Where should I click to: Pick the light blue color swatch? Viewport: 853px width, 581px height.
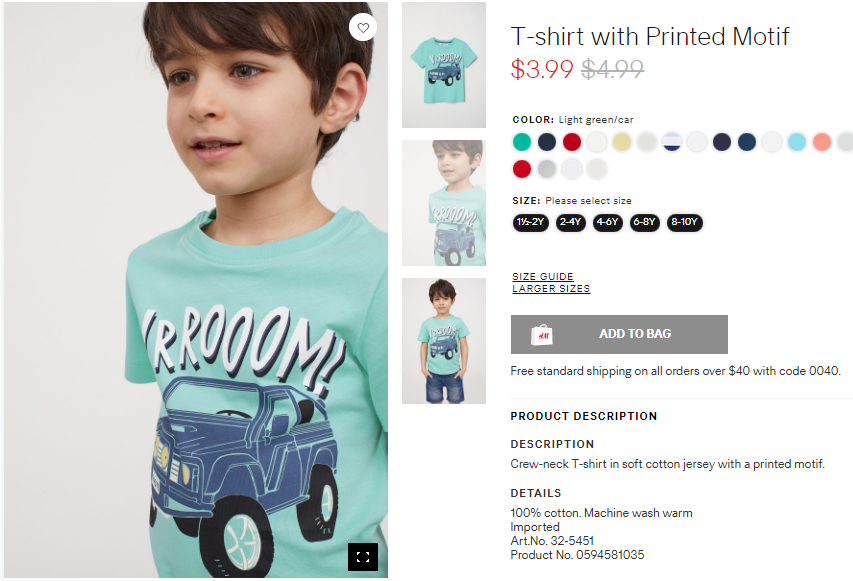pyautogui.click(x=797, y=142)
